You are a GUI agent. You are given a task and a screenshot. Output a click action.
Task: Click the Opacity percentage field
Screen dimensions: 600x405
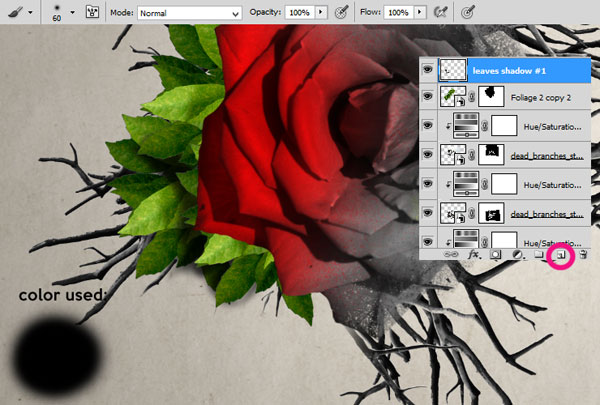(x=298, y=13)
